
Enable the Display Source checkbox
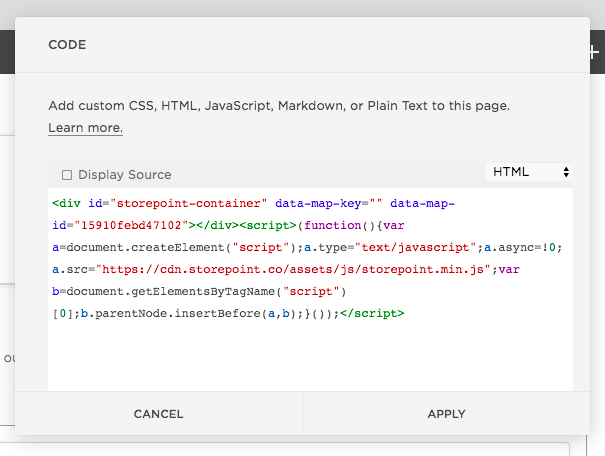pyautogui.click(x=67, y=175)
